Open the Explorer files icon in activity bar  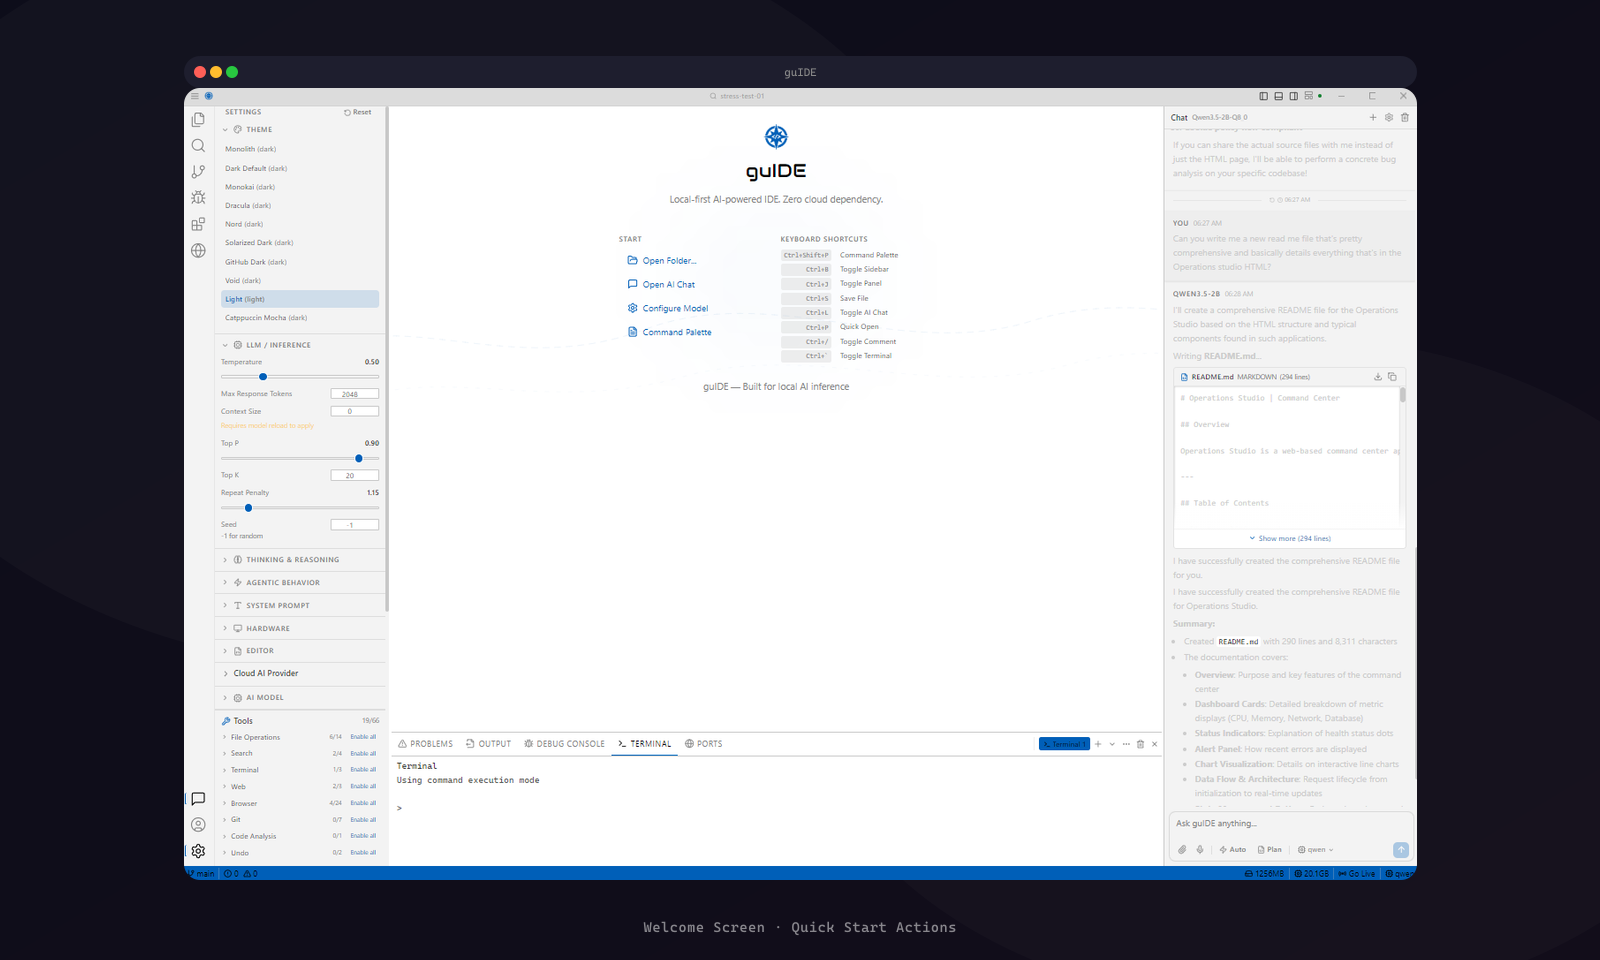point(198,119)
